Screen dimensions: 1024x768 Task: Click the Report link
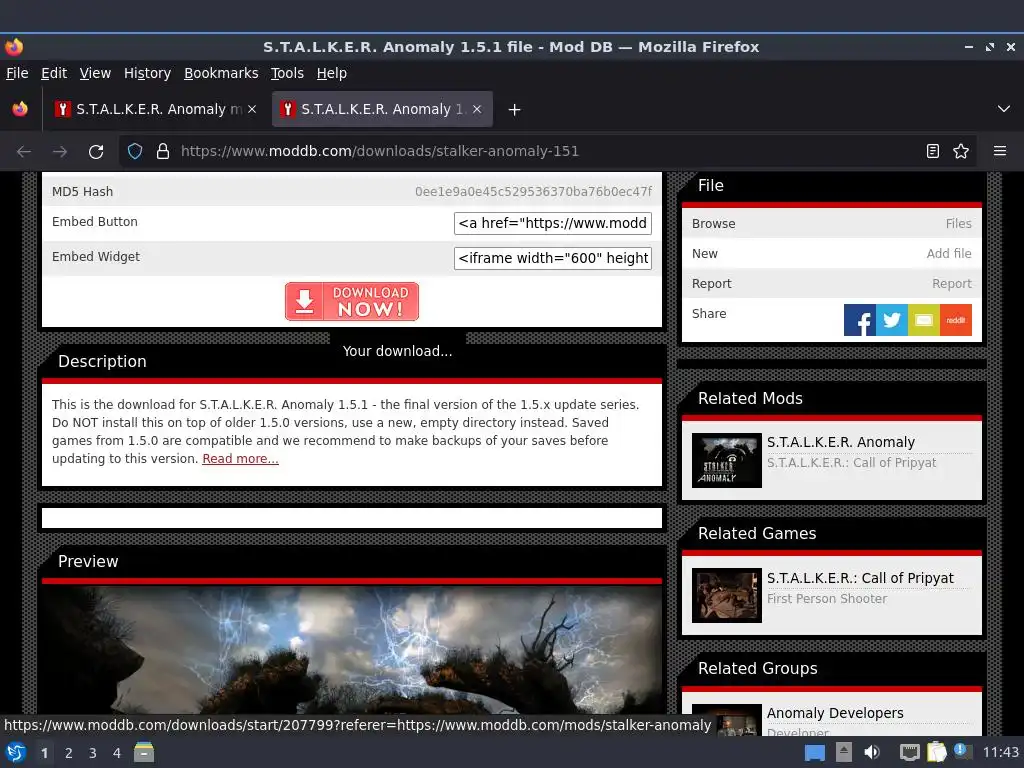(952, 283)
